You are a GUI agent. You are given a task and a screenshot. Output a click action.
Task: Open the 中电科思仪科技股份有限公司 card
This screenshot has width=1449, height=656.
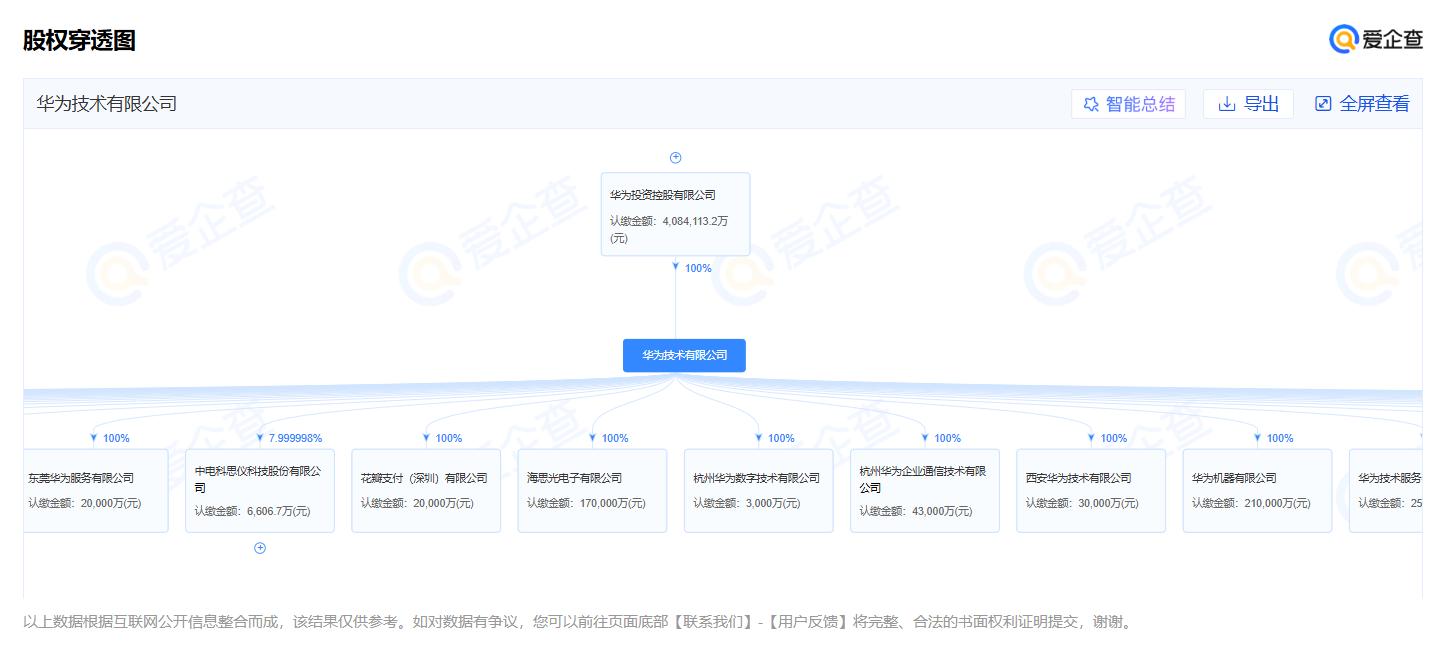pyautogui.click(x=260, y=490)
